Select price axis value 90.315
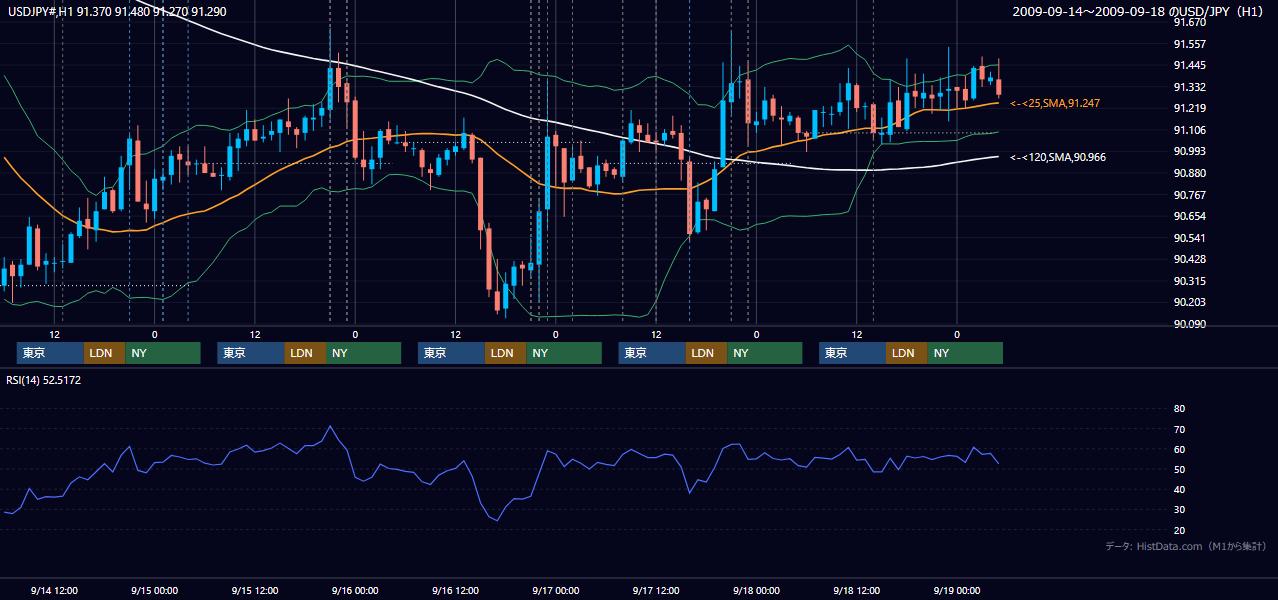This screenshot has width=1278, height=600. tap(1188, 281)
